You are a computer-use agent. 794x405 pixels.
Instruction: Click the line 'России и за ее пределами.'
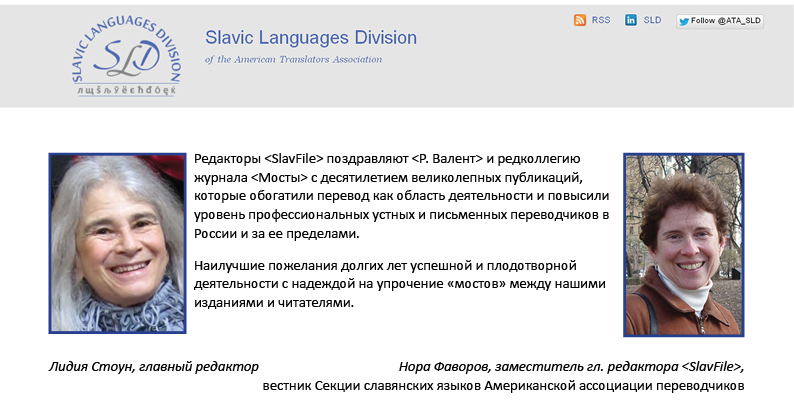(x=276, y=234)
